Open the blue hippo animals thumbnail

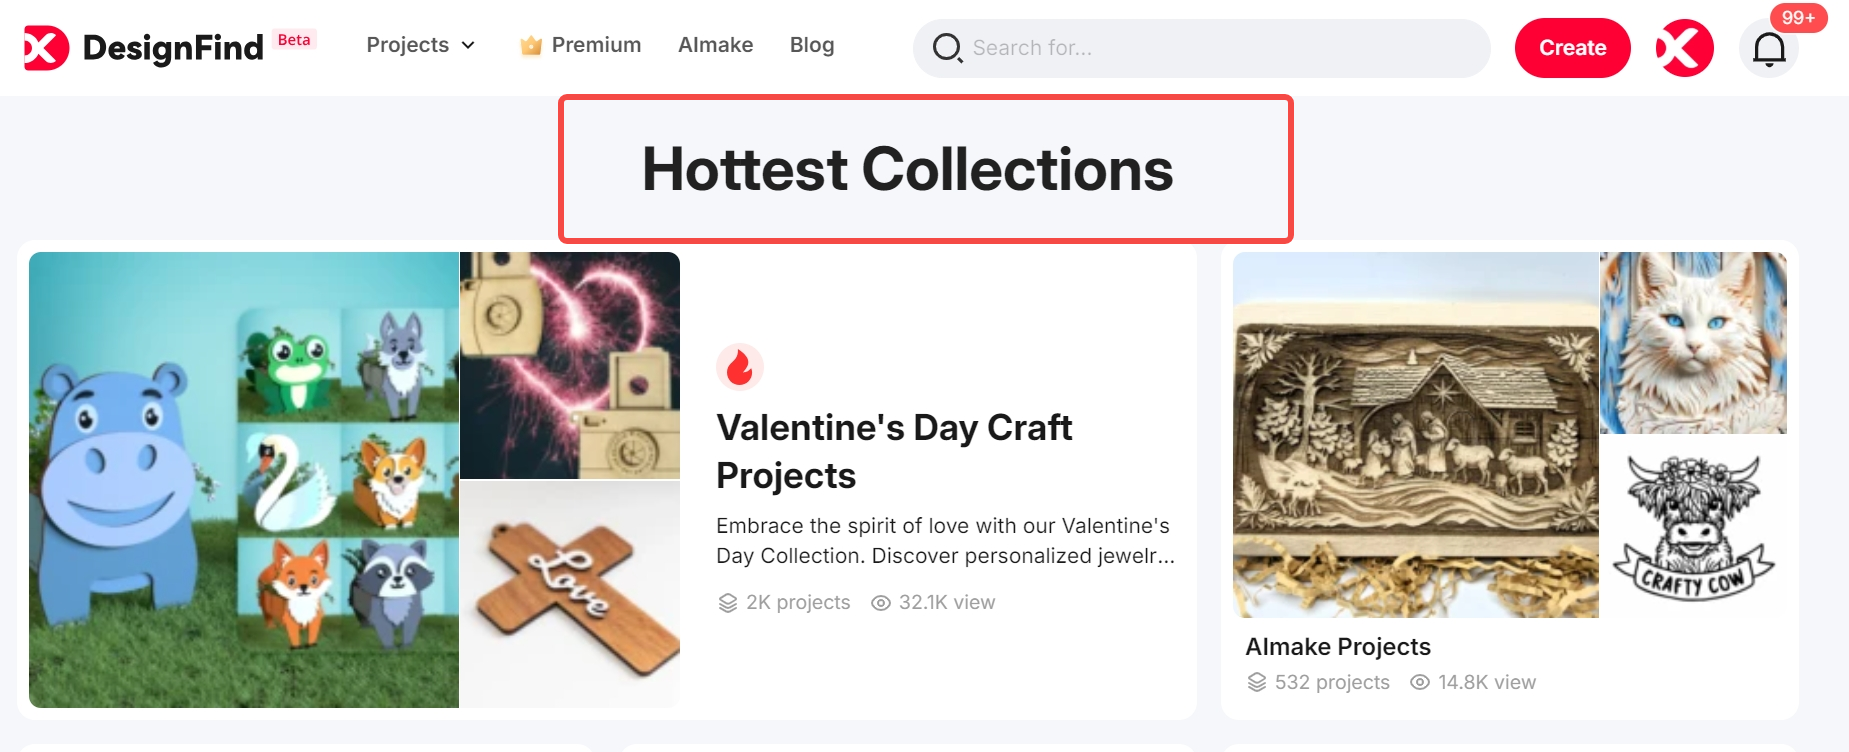tap(244, 480)
